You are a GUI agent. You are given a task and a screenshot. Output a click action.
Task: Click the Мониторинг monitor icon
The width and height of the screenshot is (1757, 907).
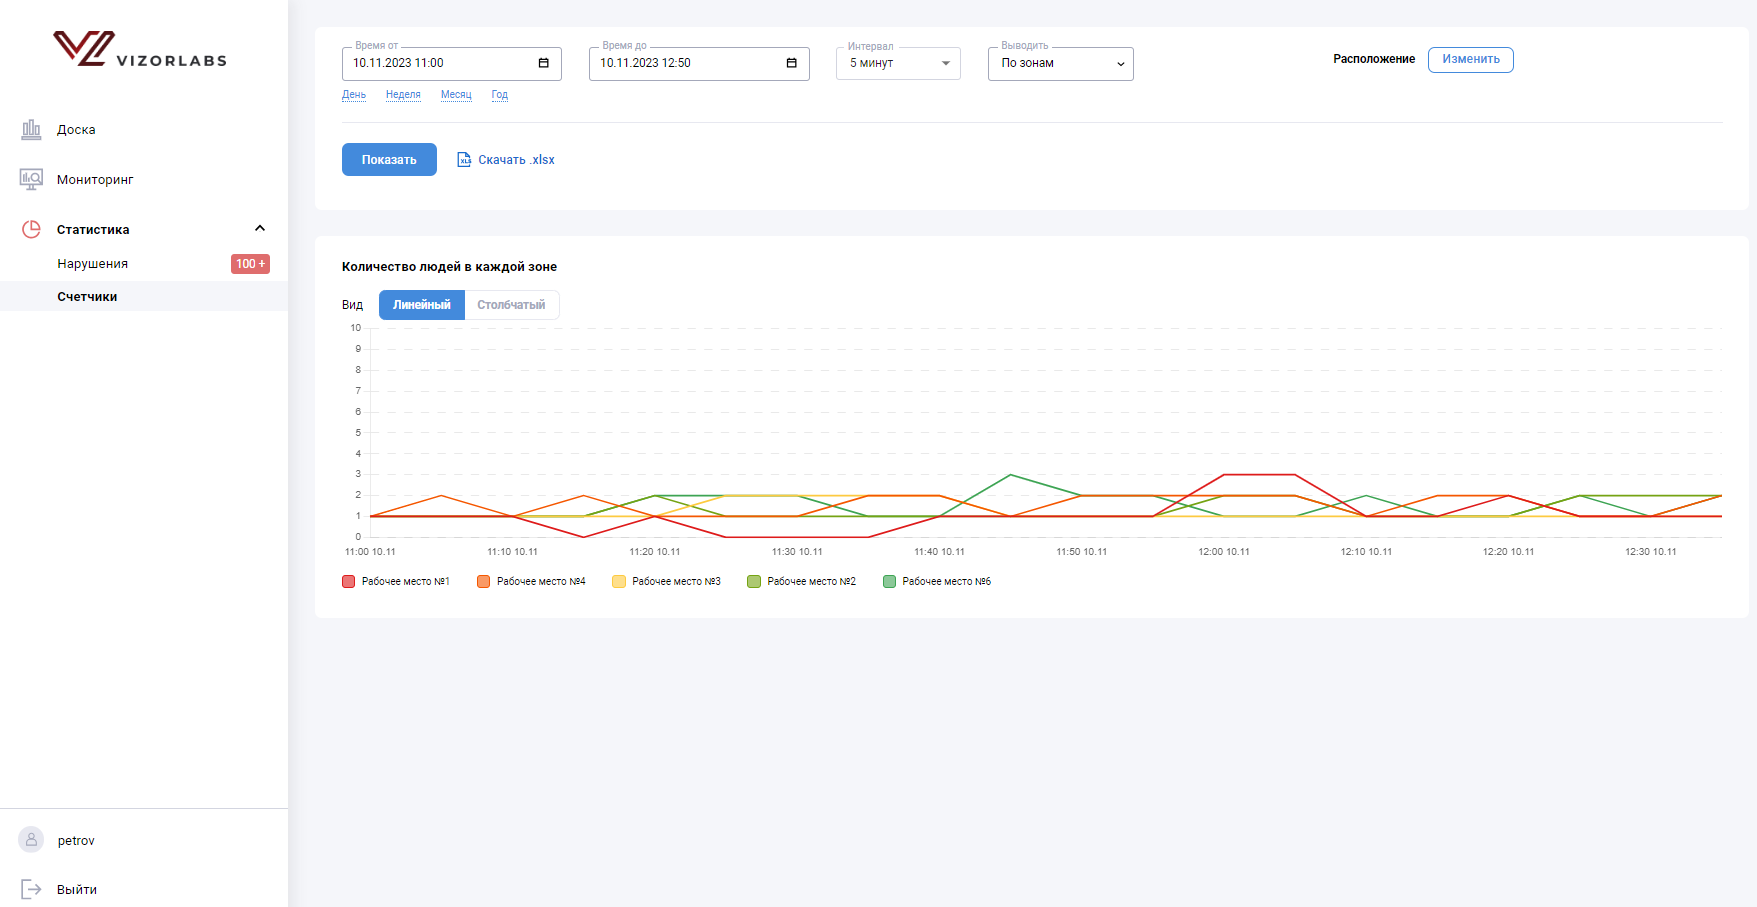point(31,179)
